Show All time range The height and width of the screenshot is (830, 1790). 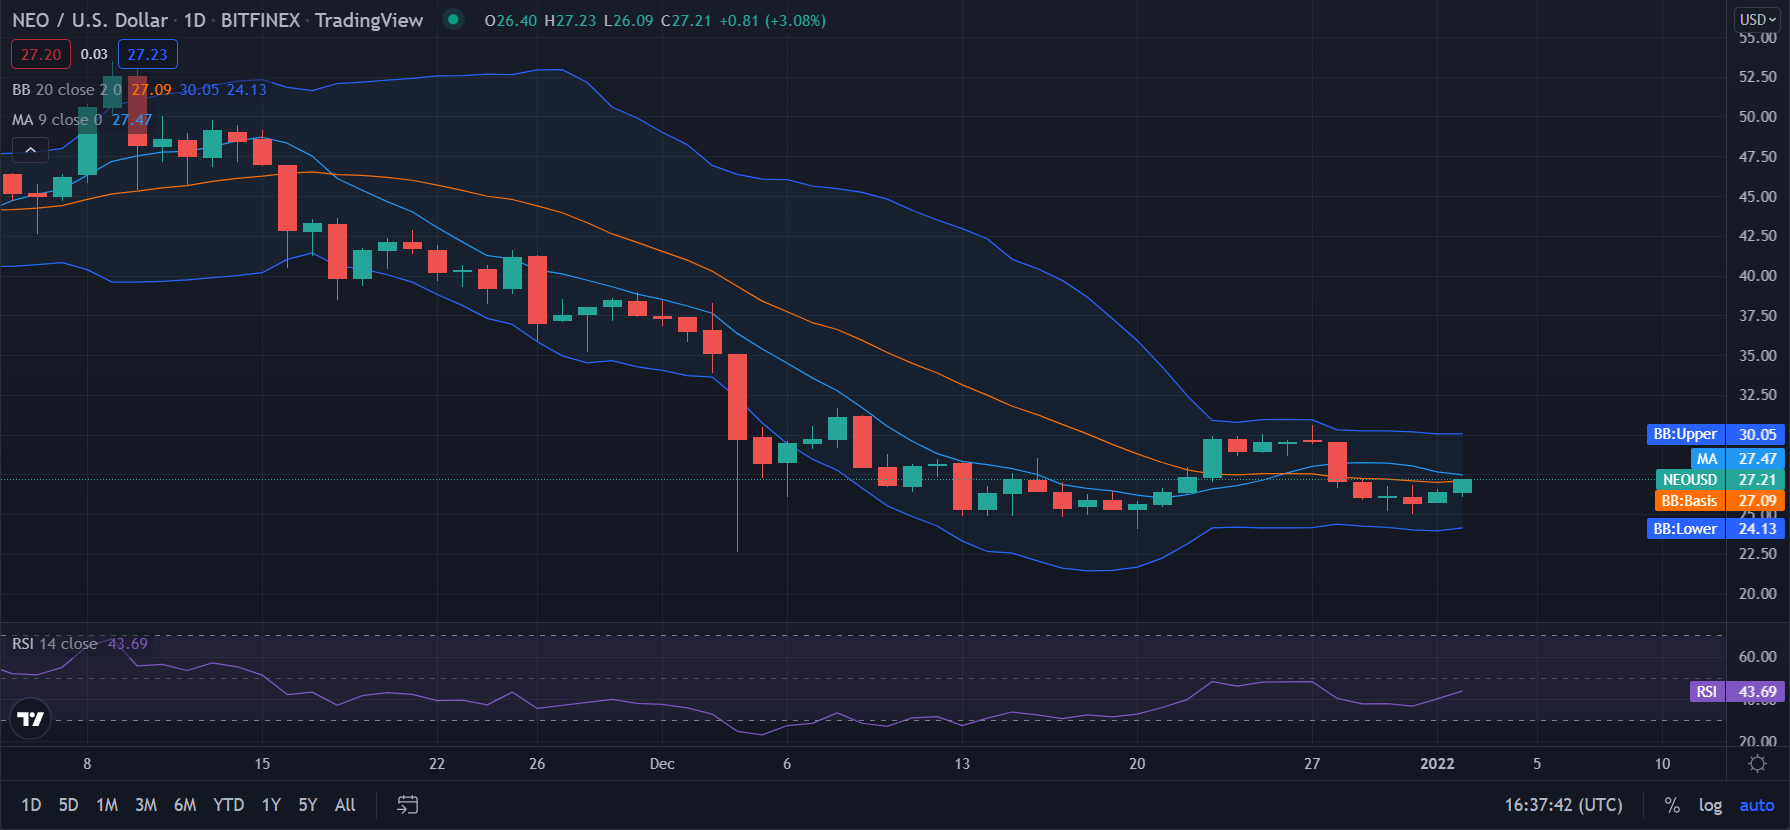point(345,805)
